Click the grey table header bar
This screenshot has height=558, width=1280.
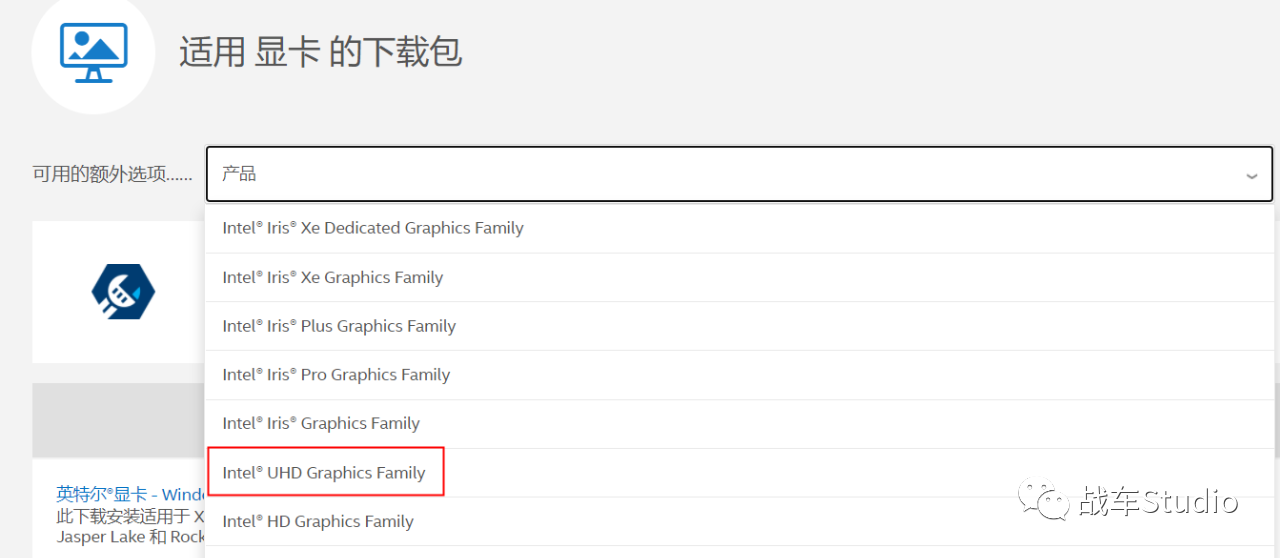pos(118,420)
